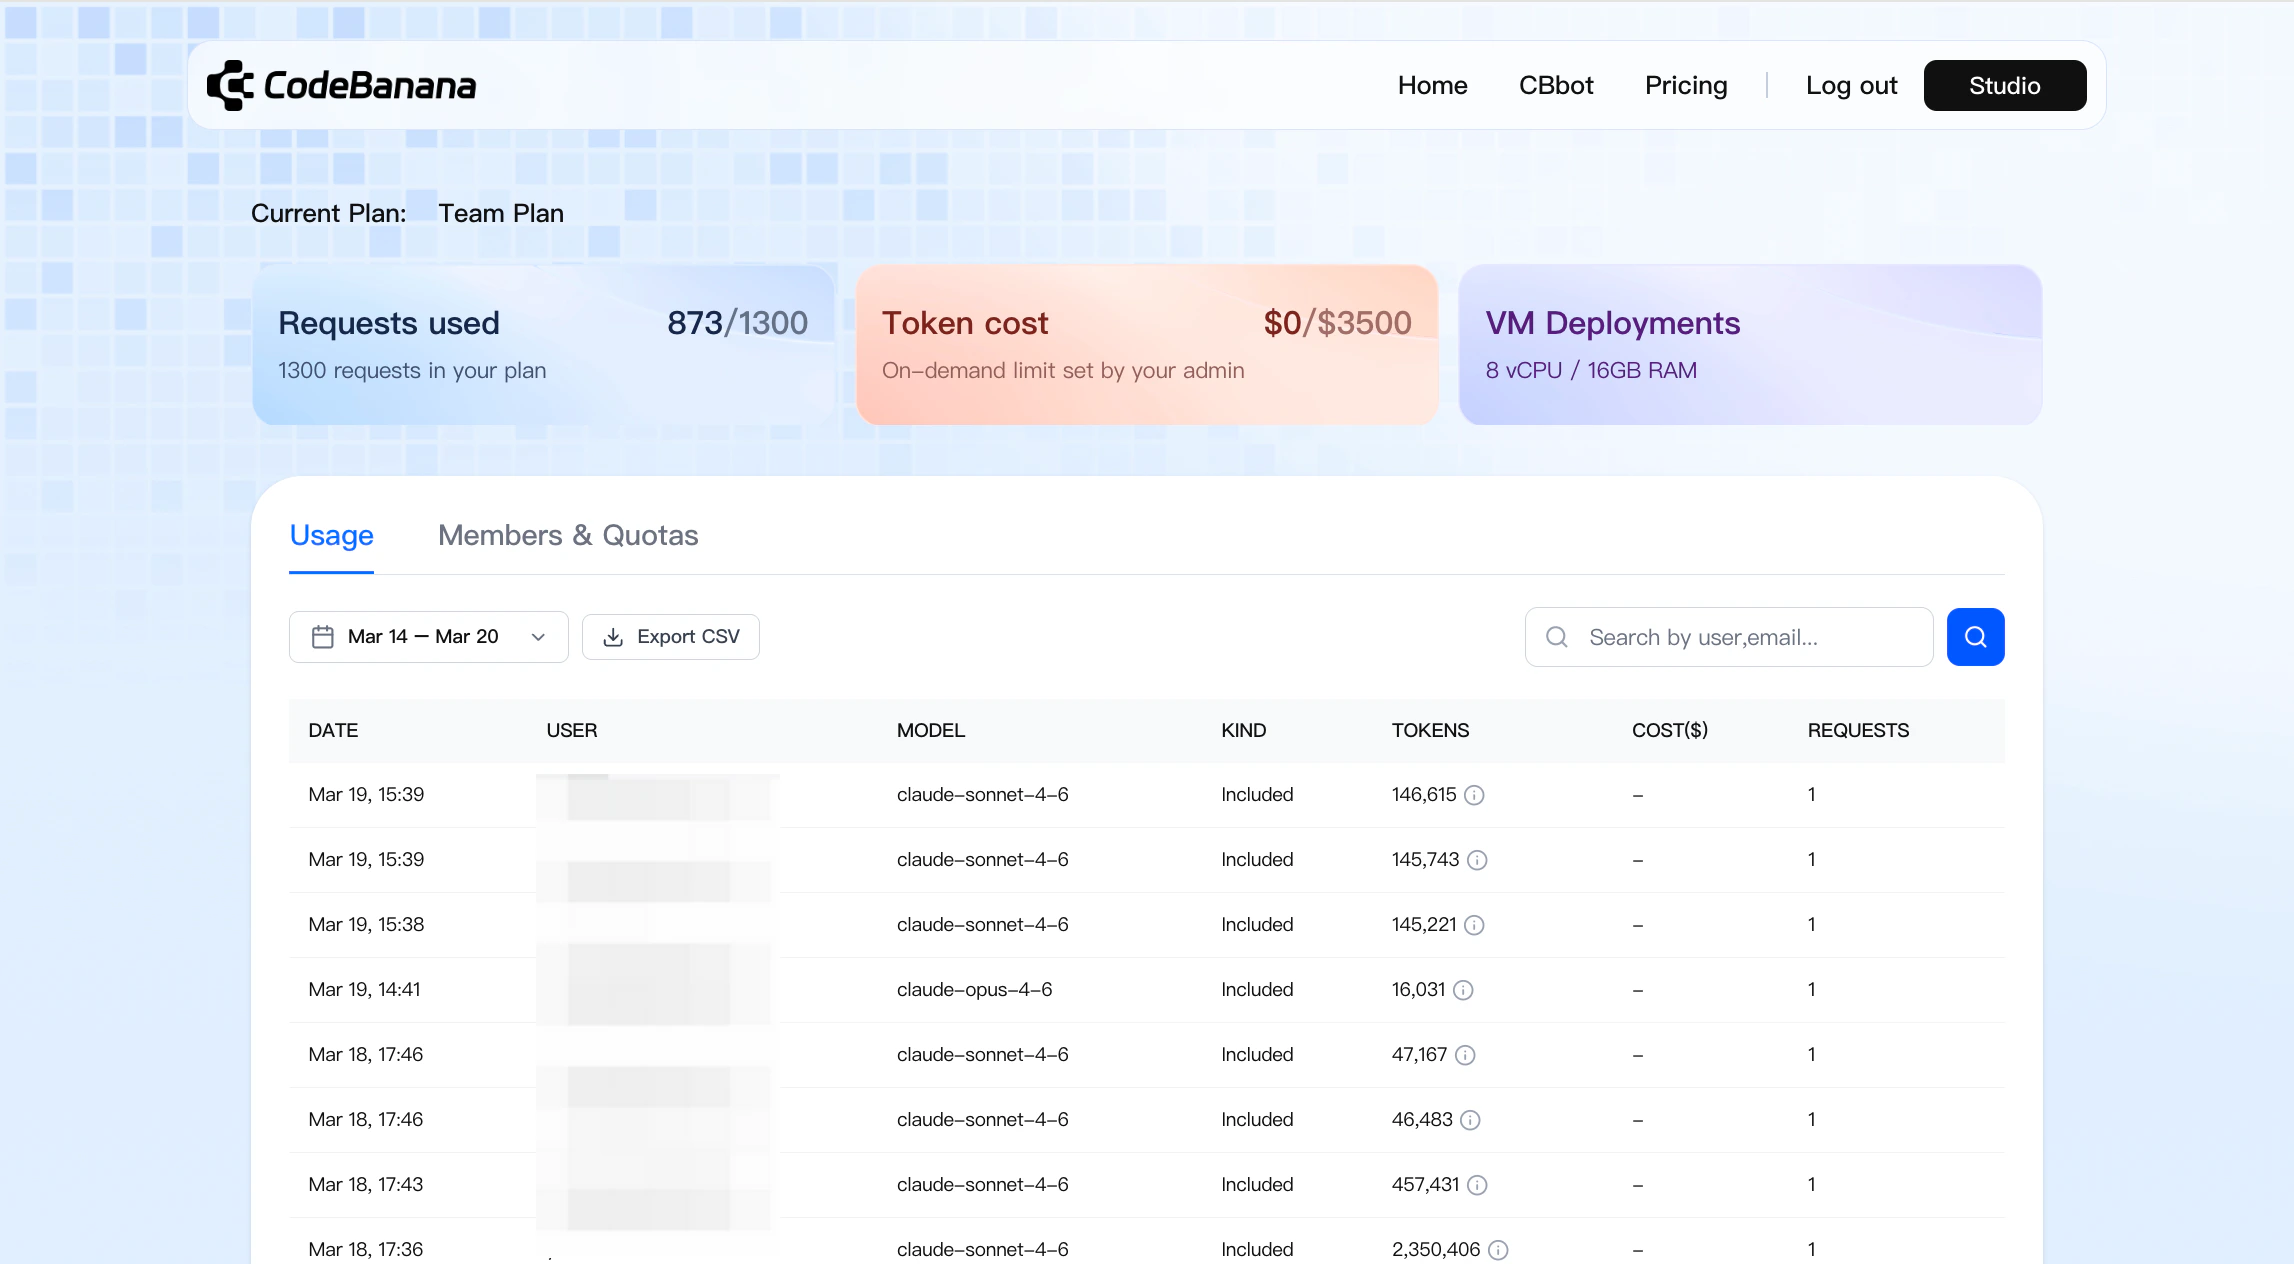Click info icon next to 46,483 tokens

pyautogui.click(x=1470, y=1120)
